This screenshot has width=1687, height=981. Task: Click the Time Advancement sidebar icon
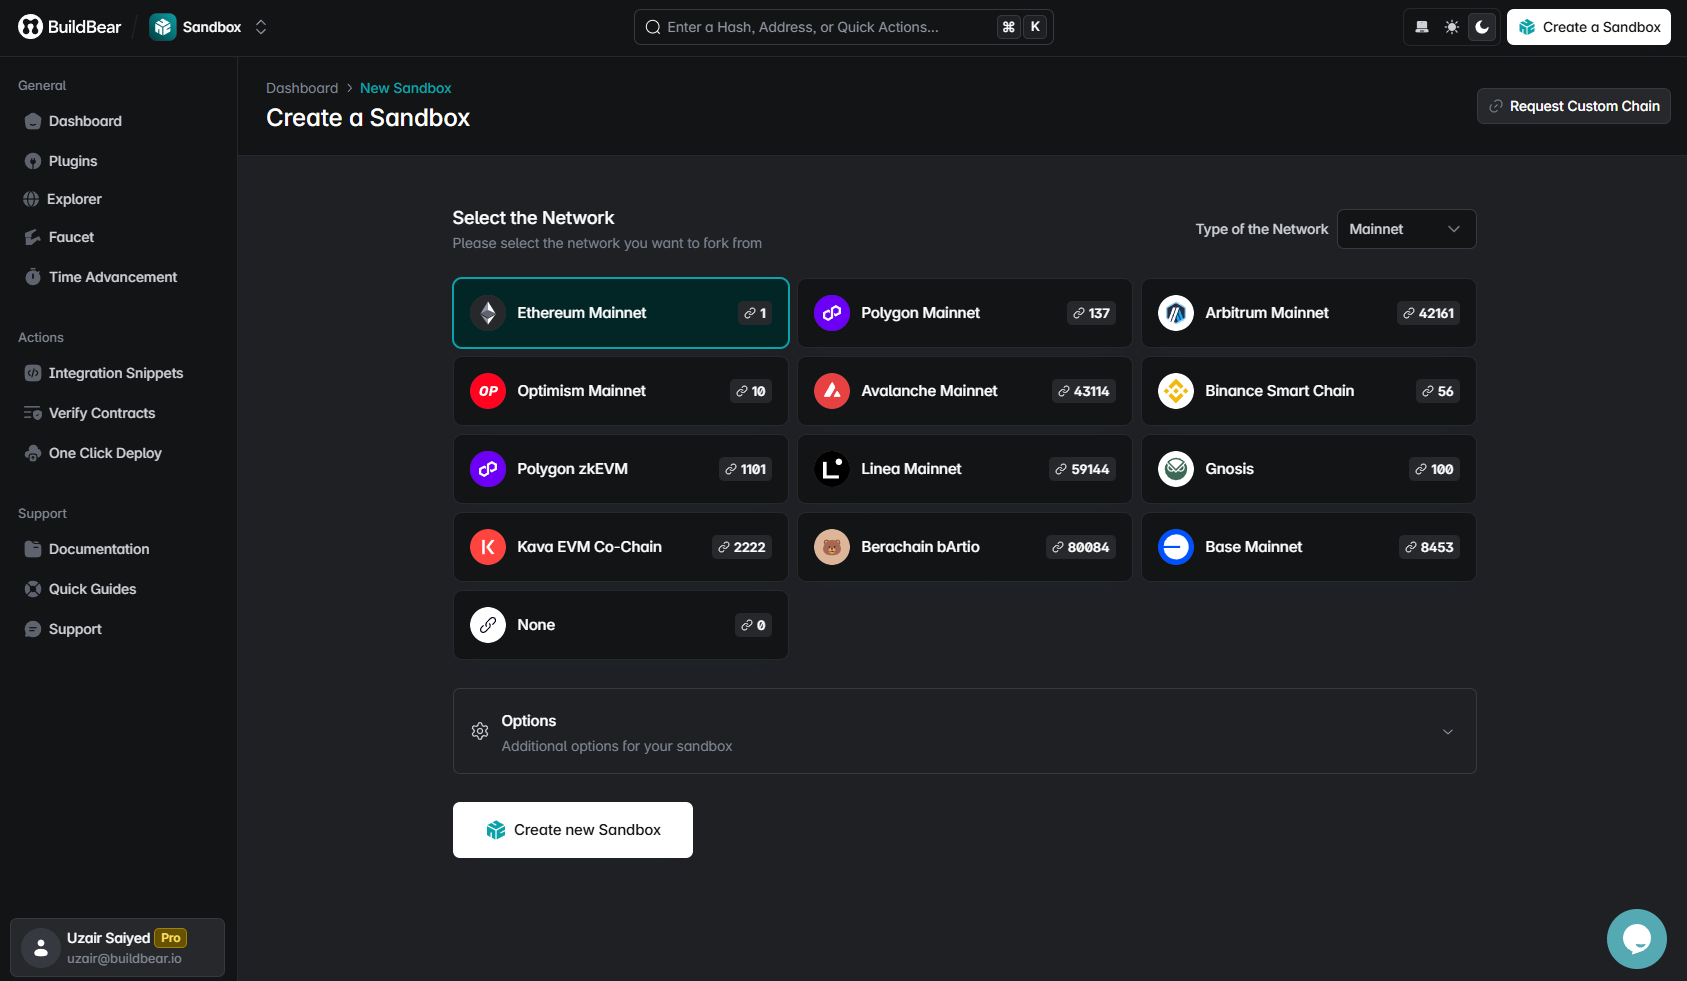click(x=33, y=277)
